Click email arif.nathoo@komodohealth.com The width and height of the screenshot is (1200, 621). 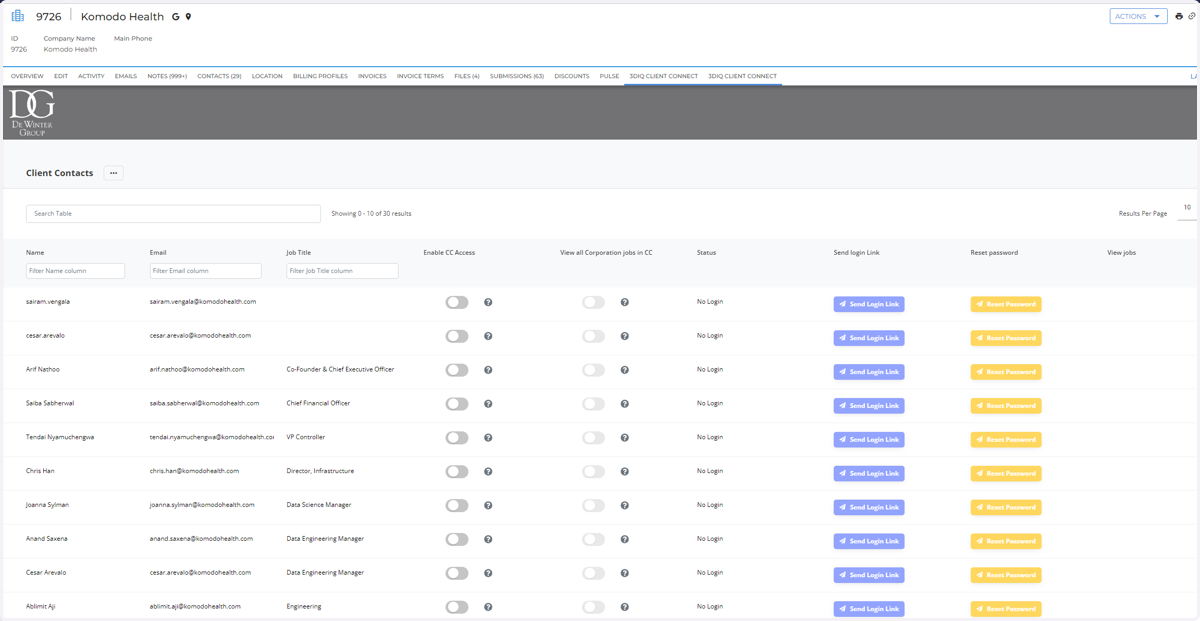pyautogui.click(x=197, y=369)
